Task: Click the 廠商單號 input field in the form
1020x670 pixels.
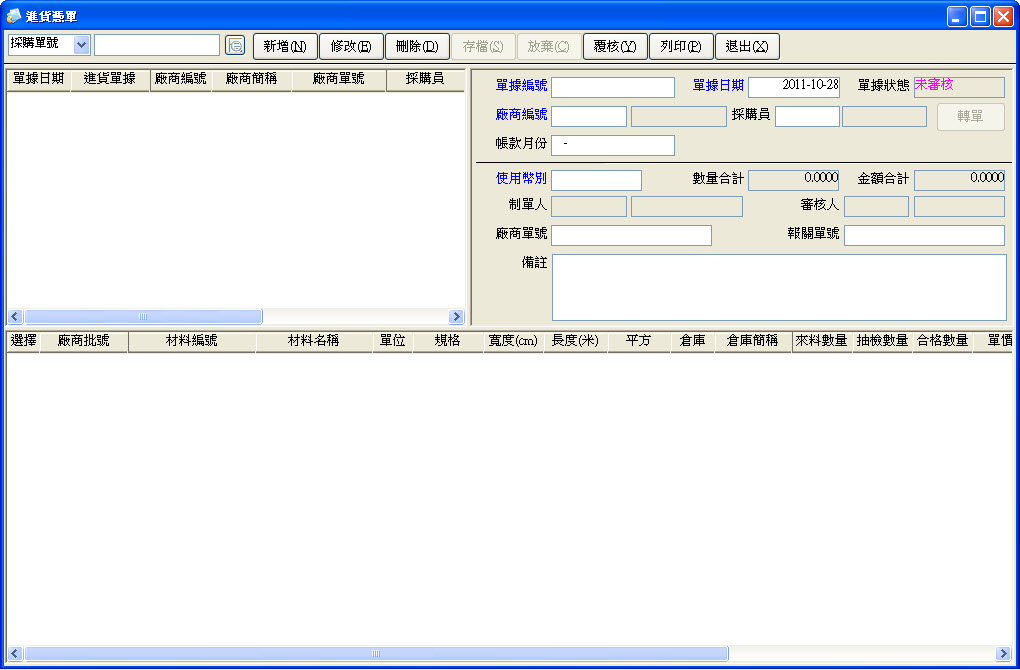Action: (632, 235)
